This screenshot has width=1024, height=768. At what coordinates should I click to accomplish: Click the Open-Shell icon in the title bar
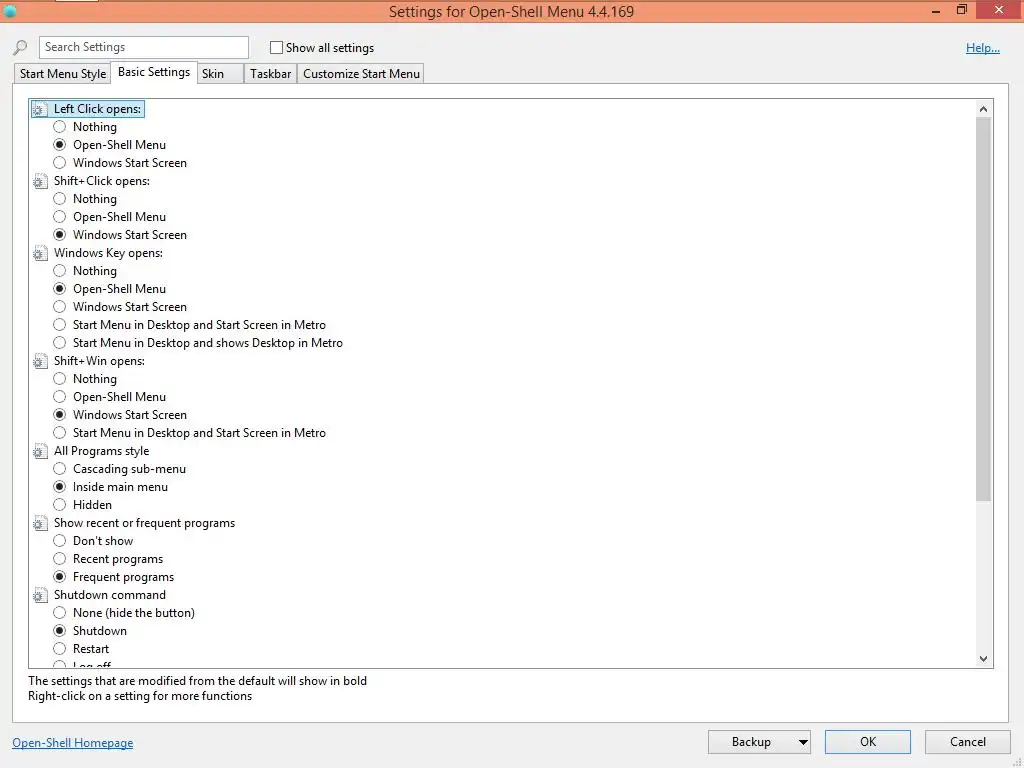click(x=9, y=11)
